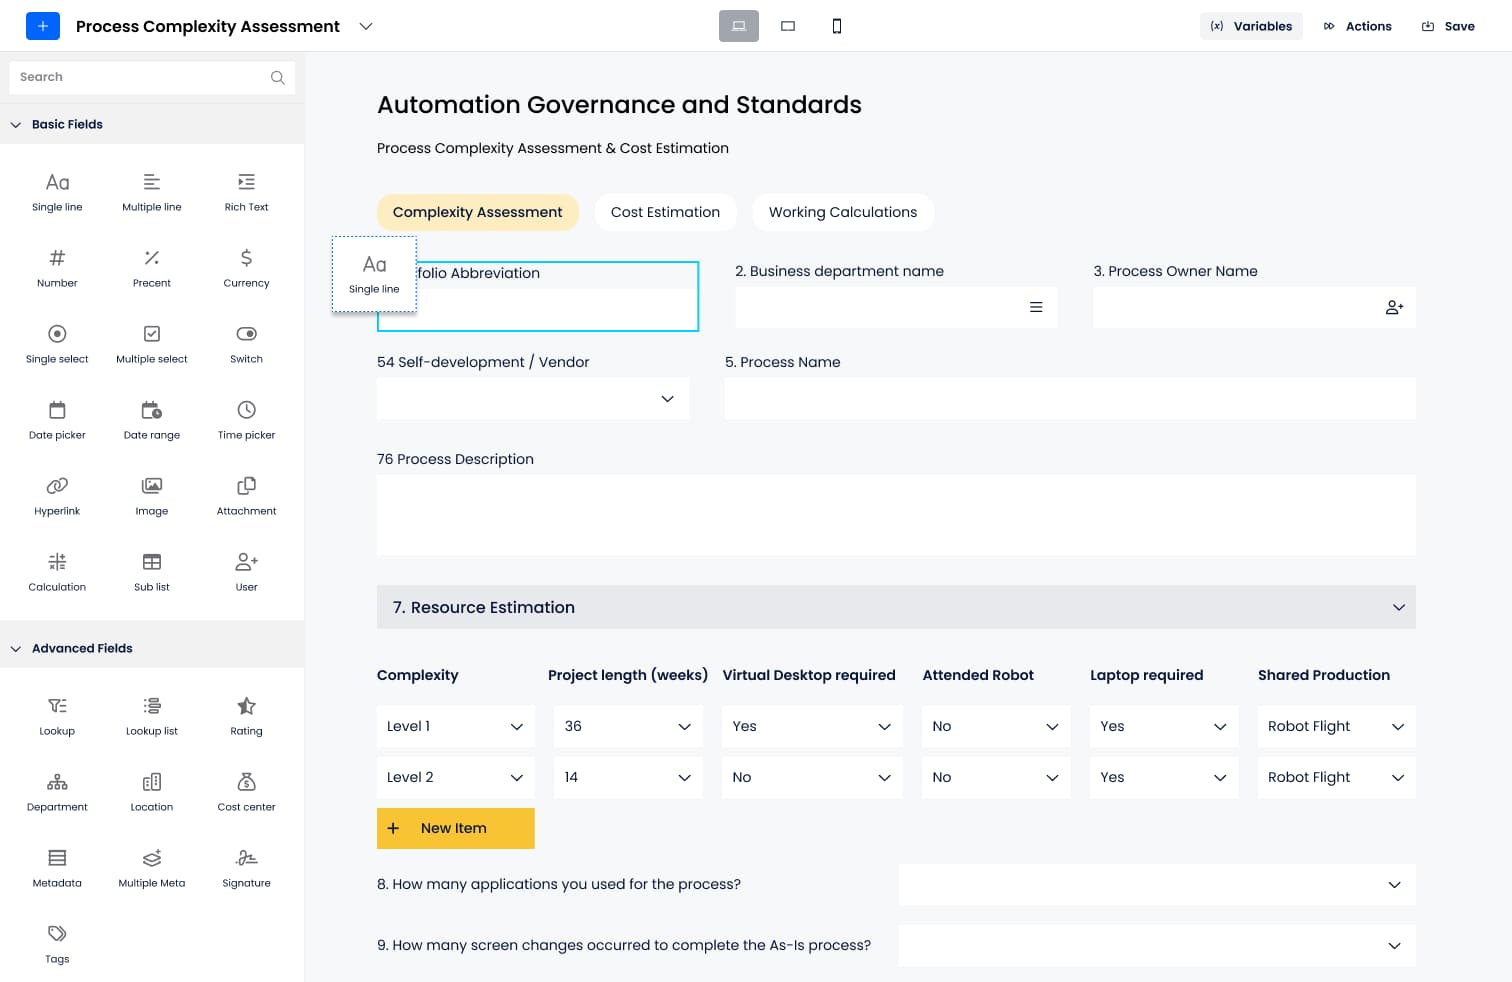Screen dimensions: 1512x982
Task: Select the Switch toggle field
Action: coord(246,334)
